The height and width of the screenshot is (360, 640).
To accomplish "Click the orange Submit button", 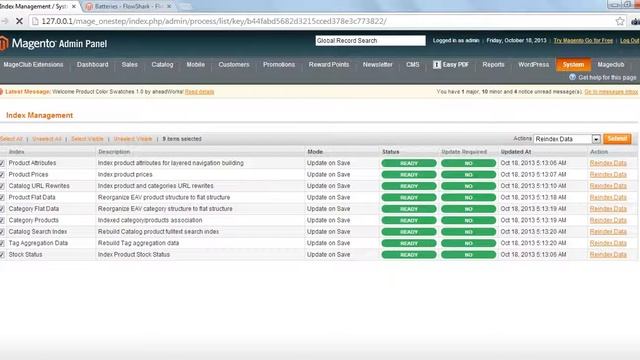I will tap(617, 139).
